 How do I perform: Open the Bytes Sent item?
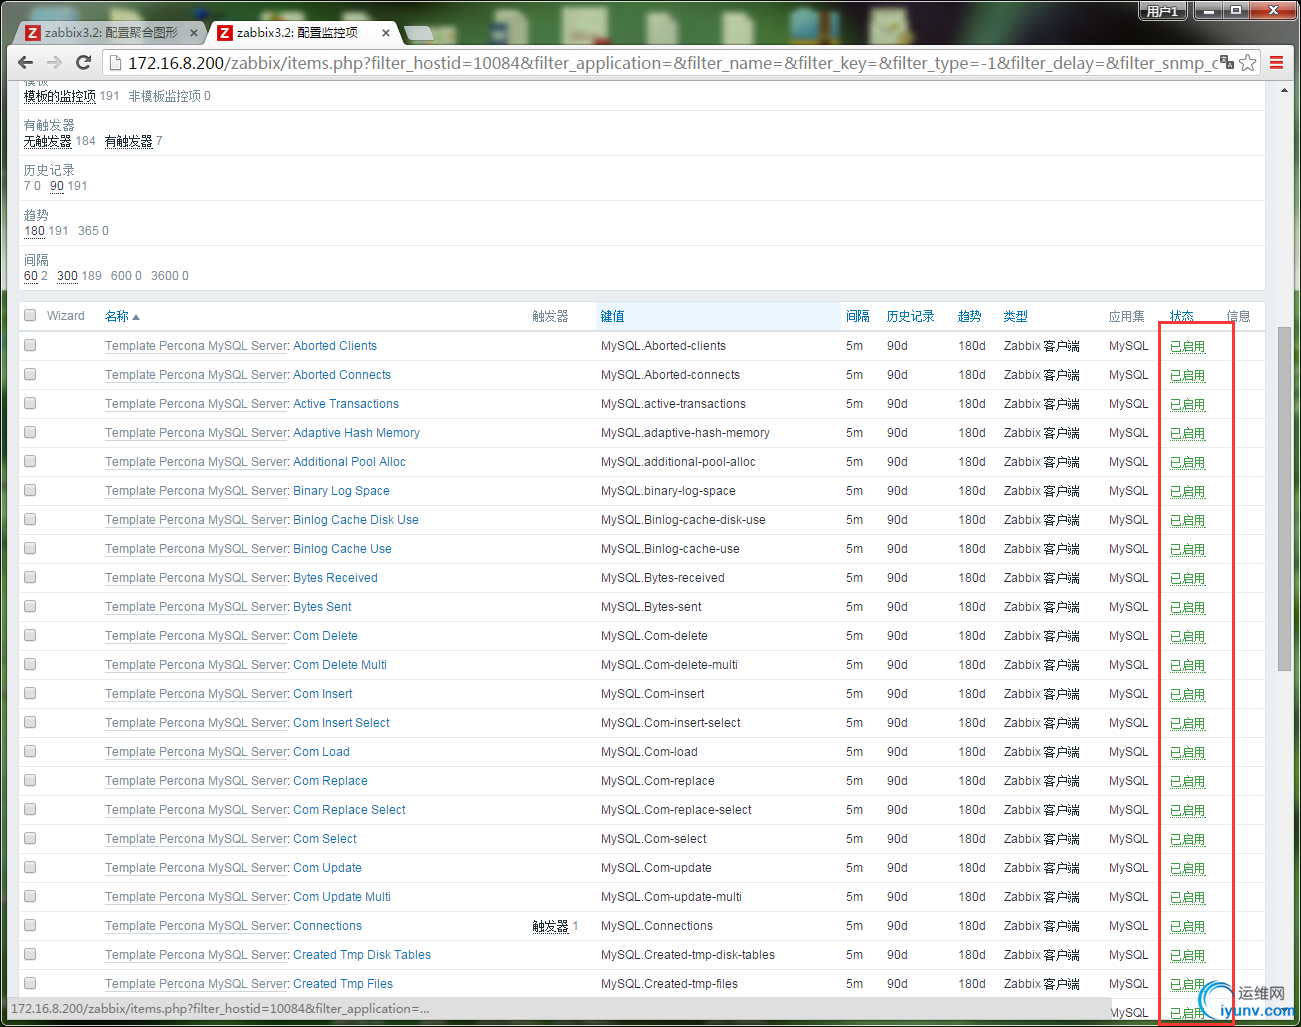322,607
